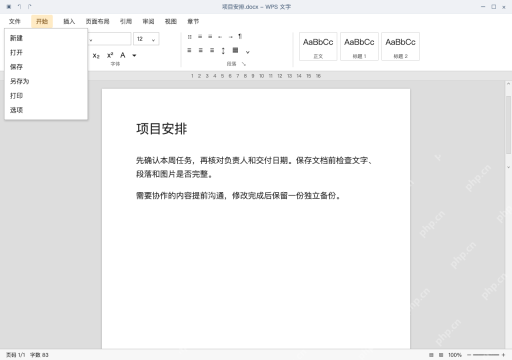The height and width of the screenshot is (360, 512).
Task: Switch to the 视图 ribbon tab
Action: 171,21
